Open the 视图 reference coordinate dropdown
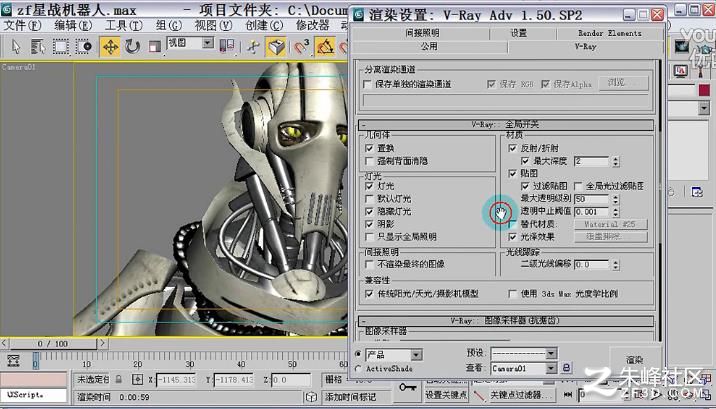The width and height of the screenshot is (716, 409). coord(208,43)
